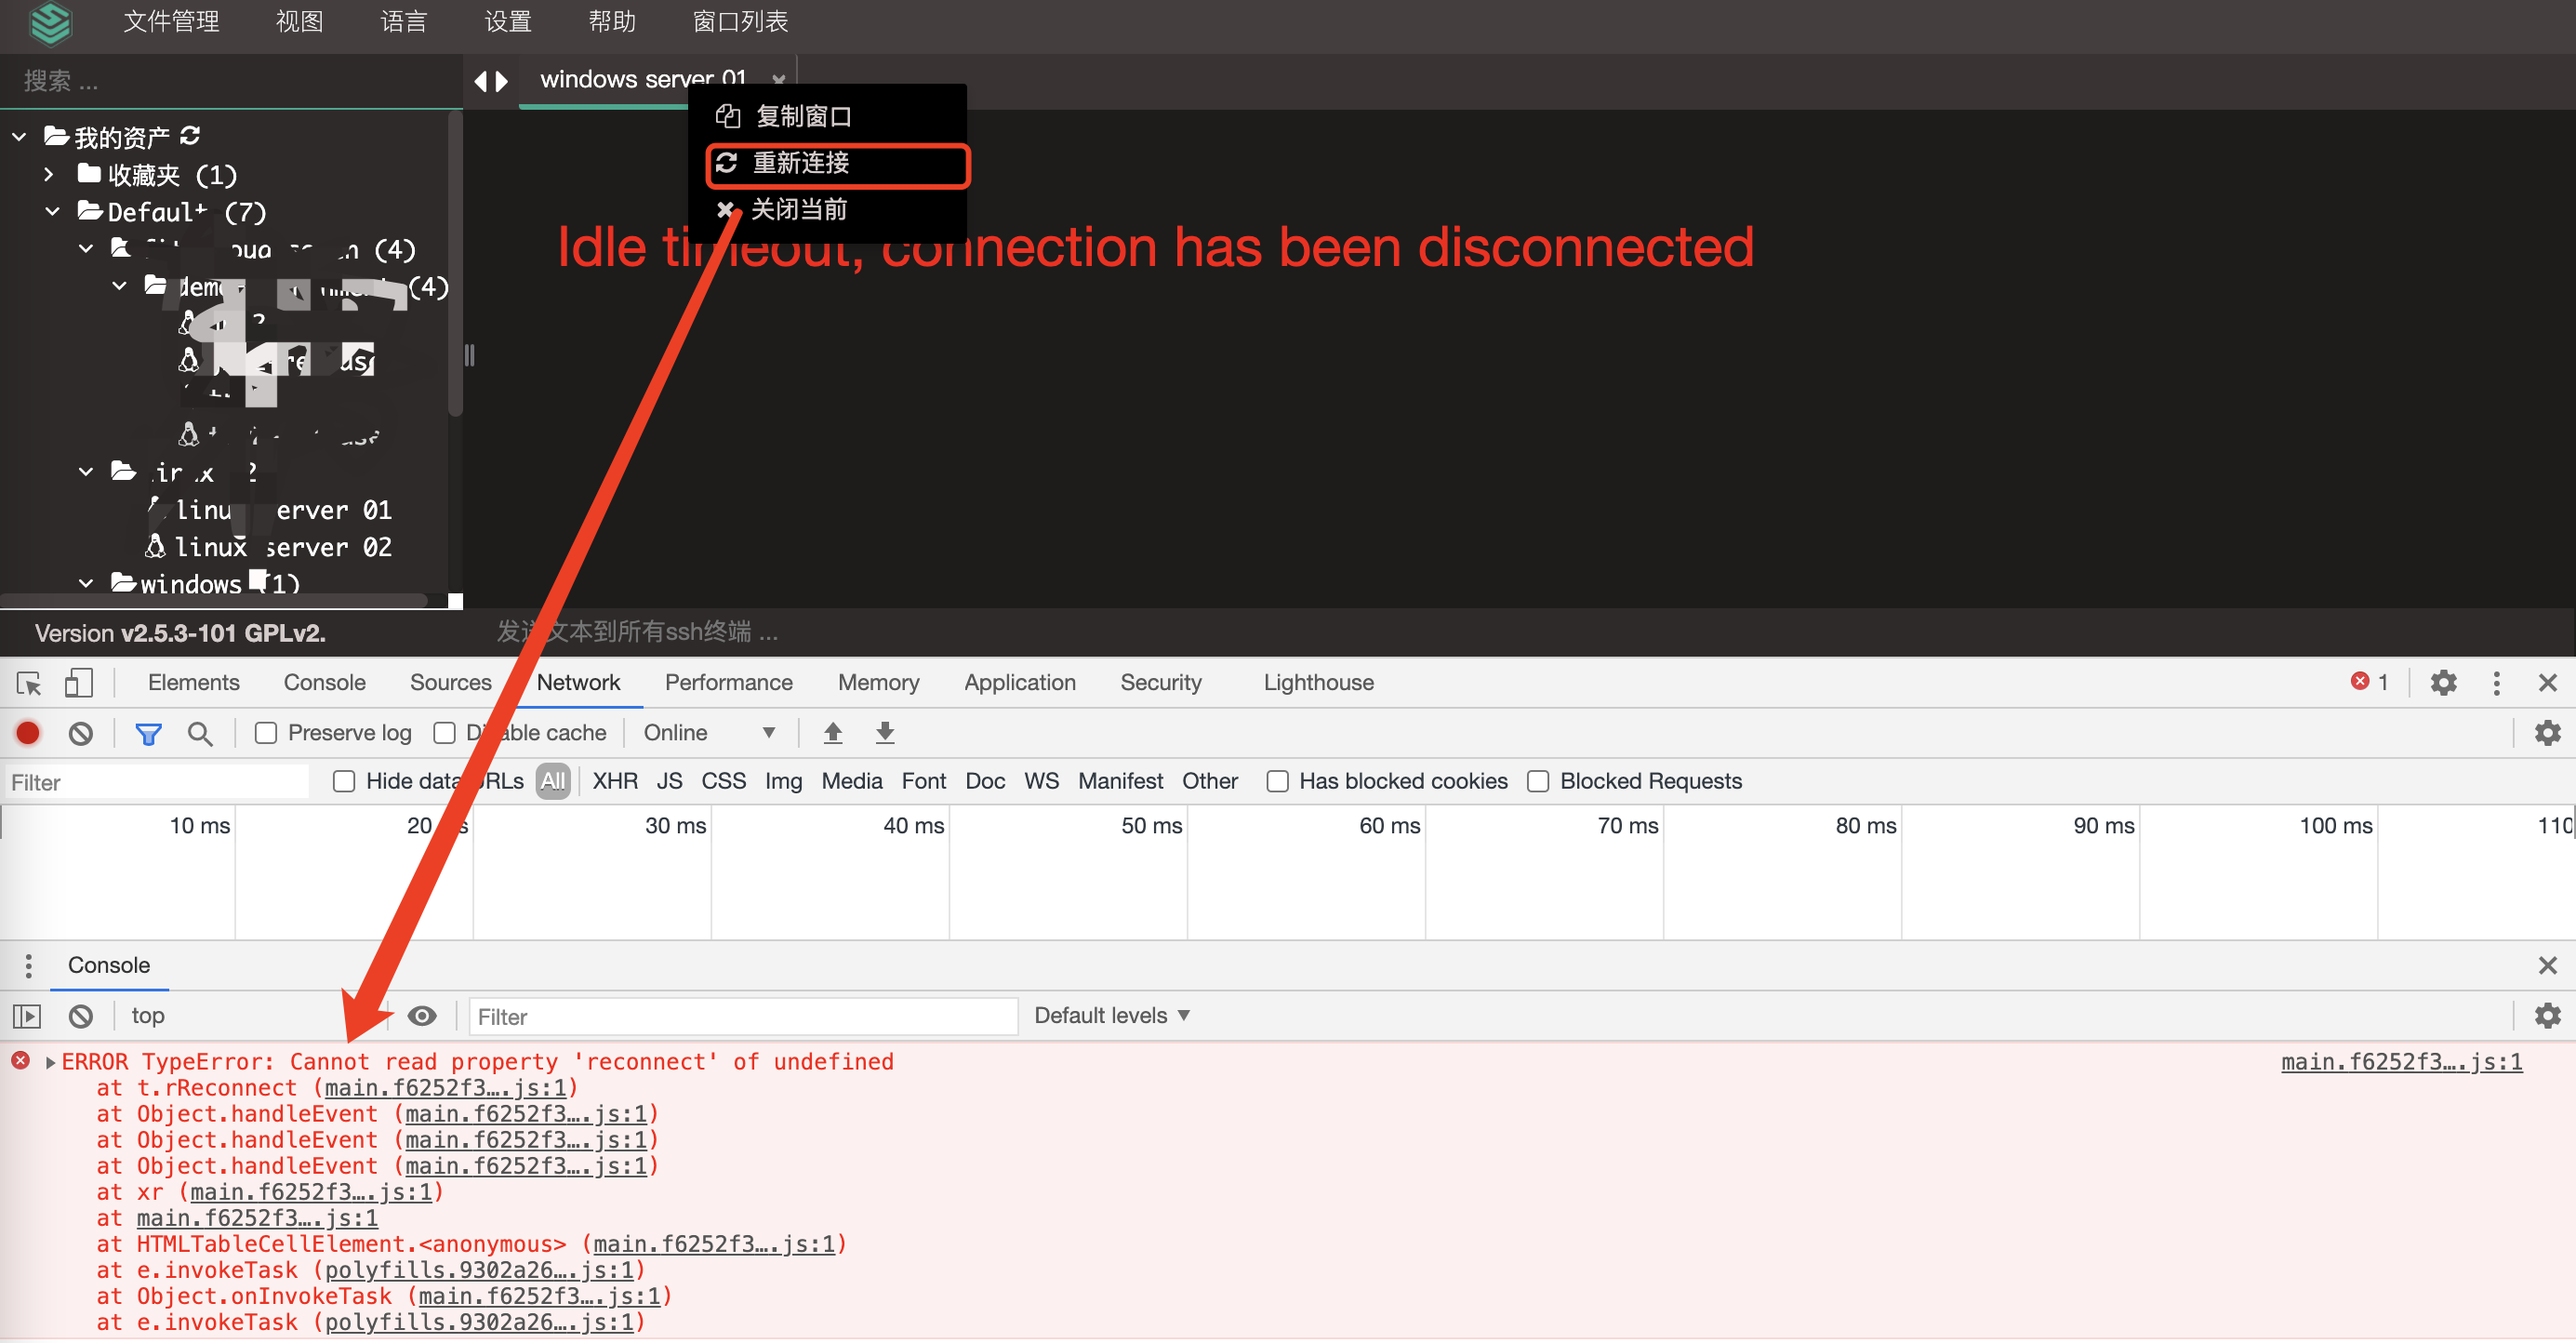This screenshot has width=2576, height=1343.
Task: Open the Default levels dropdown
Action: pos(1111,1016)
